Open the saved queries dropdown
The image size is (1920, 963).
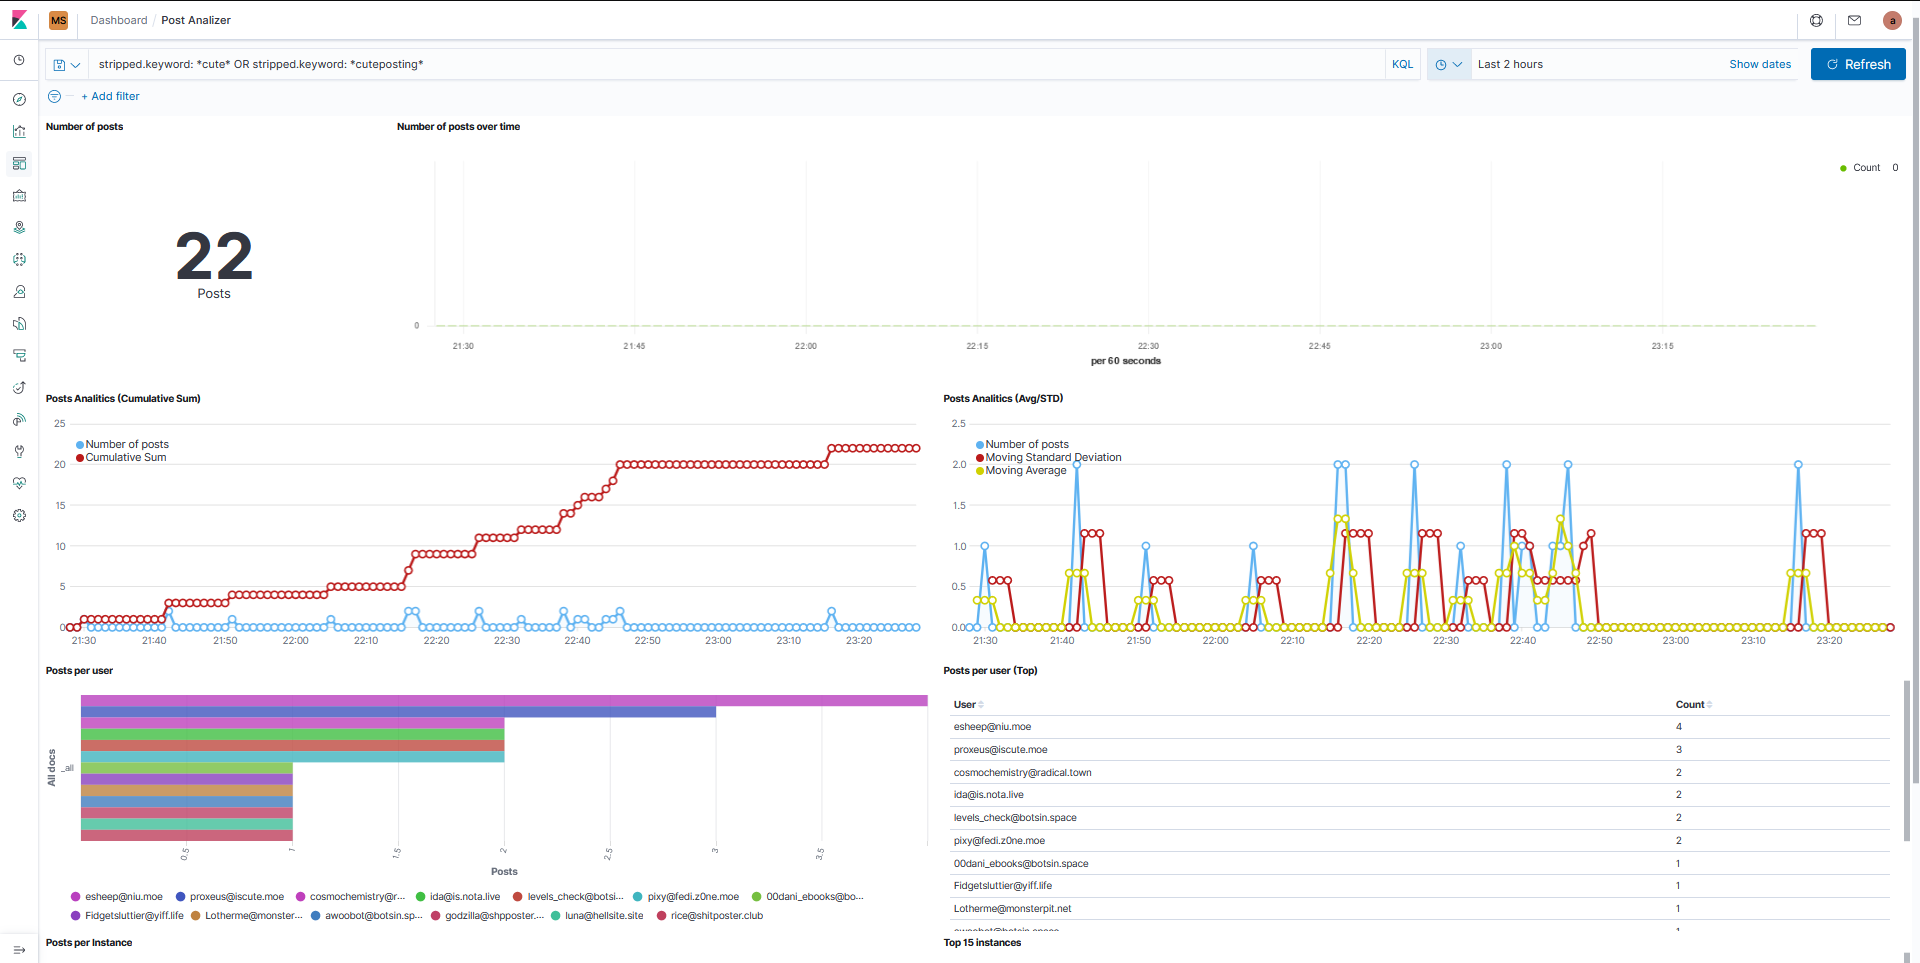coord(66,65)
